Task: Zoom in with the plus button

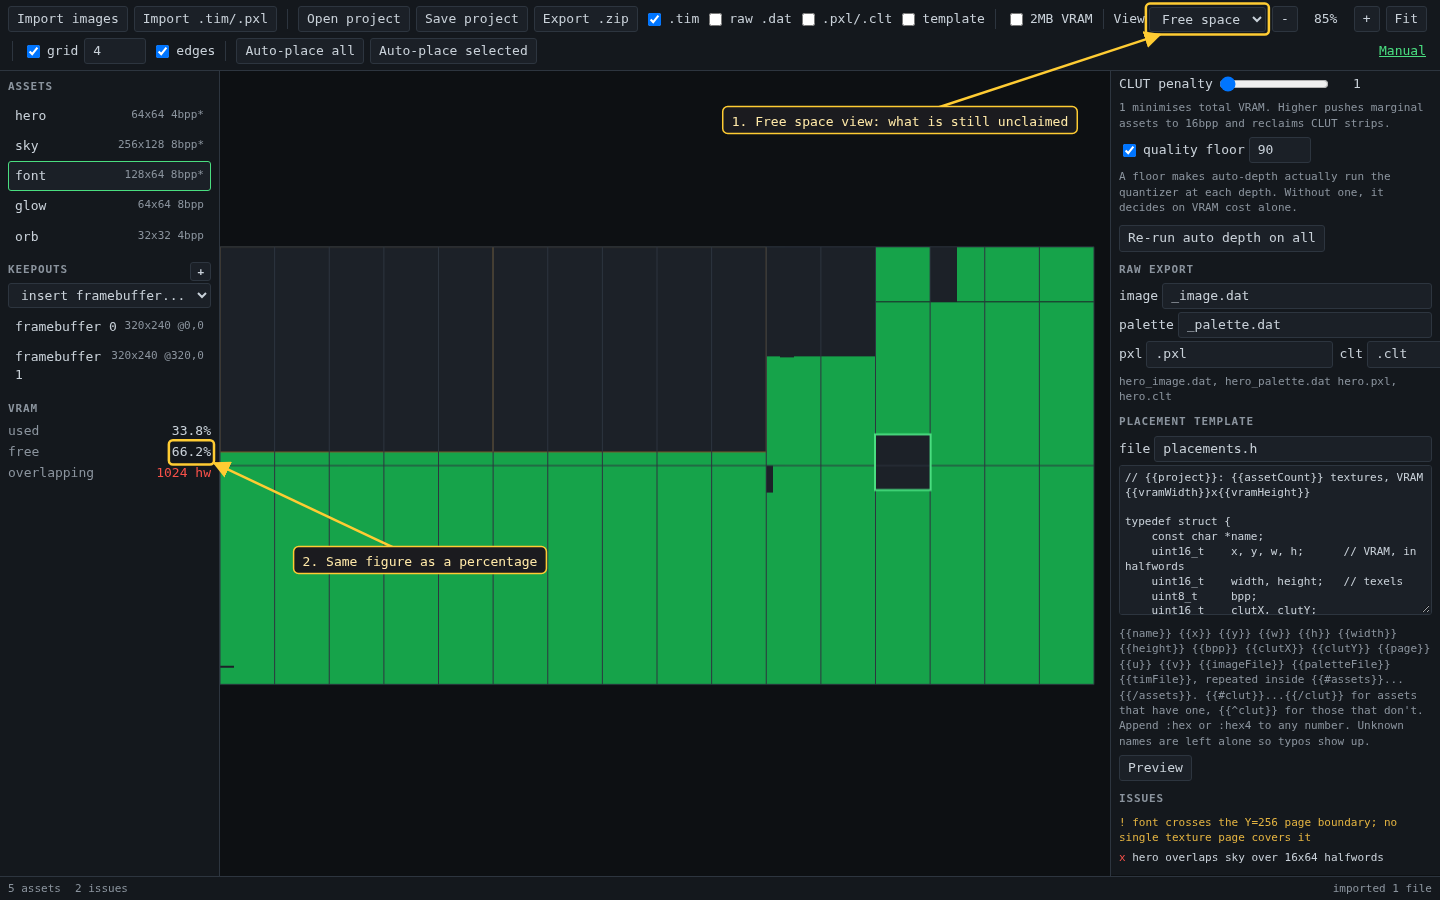Action: 1366,19
